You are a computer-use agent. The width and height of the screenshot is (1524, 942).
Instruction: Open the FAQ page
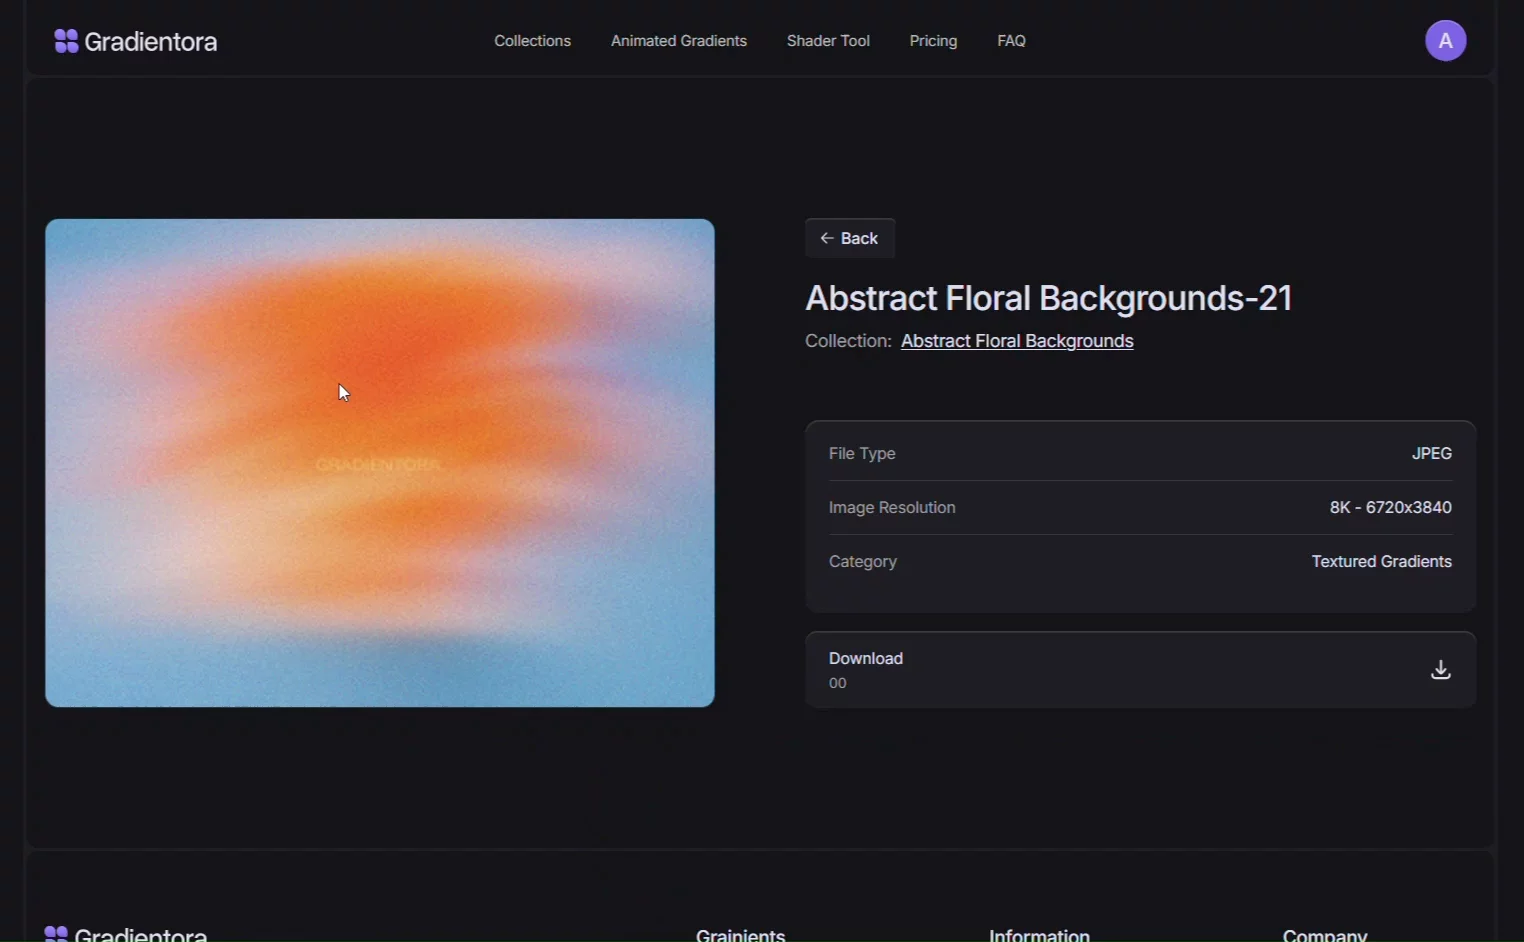tap(1011, 41)
